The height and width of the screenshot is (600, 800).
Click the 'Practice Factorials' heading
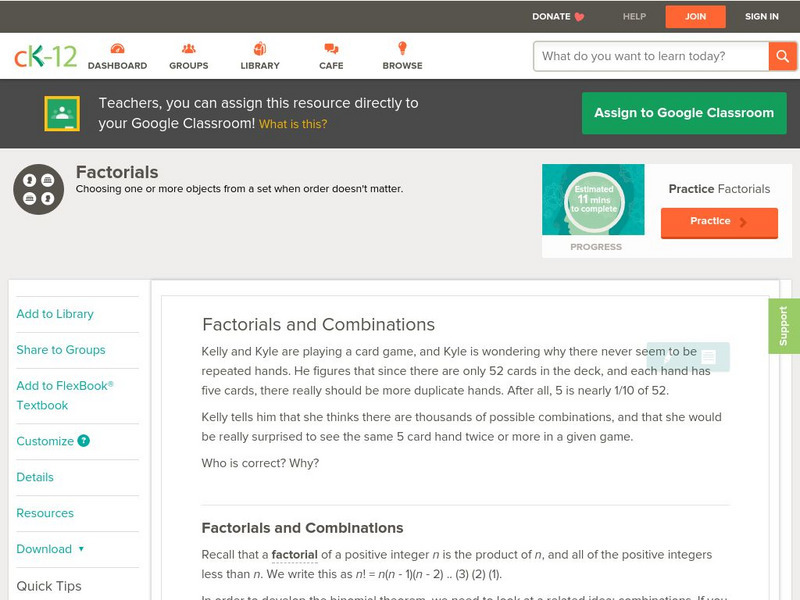tap(719, 189)
